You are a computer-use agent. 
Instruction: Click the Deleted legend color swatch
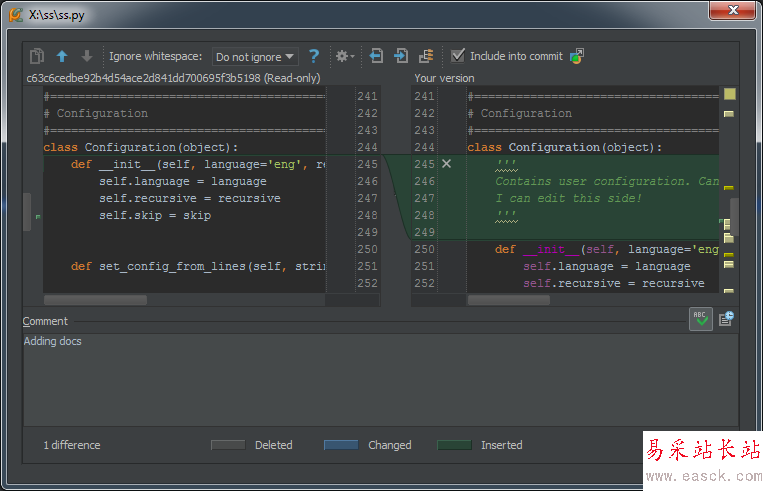tap(228, 445)
